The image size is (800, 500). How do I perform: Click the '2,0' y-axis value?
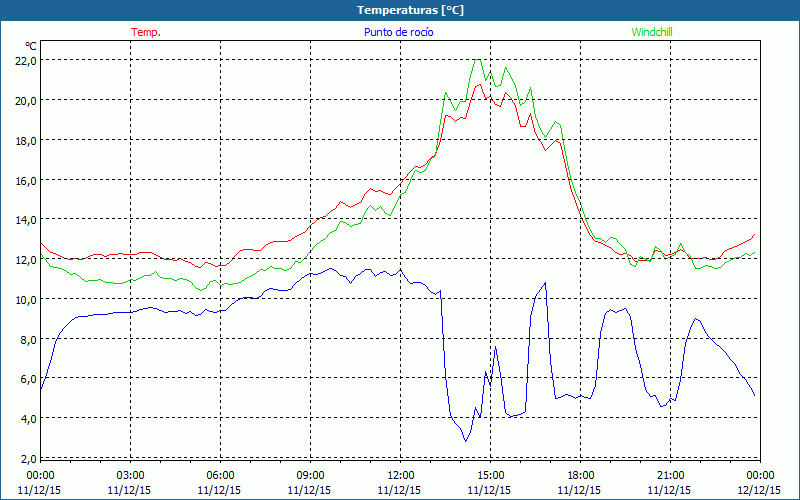[28, 459]
